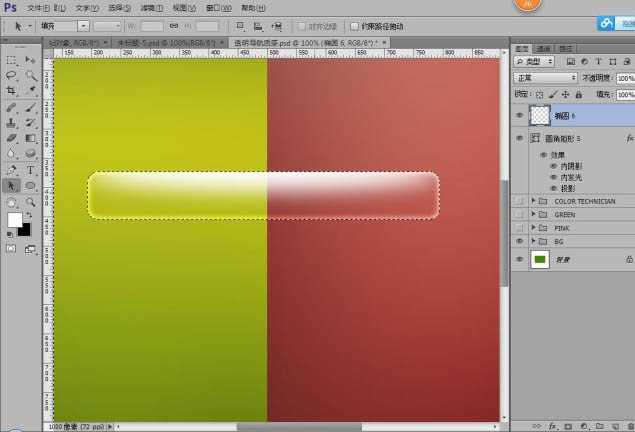Image resolution: width=635 pixels, height=432 pixels.
Task: Select the Eraser tool
Action: pyautogui.click(x=11, y=138)
